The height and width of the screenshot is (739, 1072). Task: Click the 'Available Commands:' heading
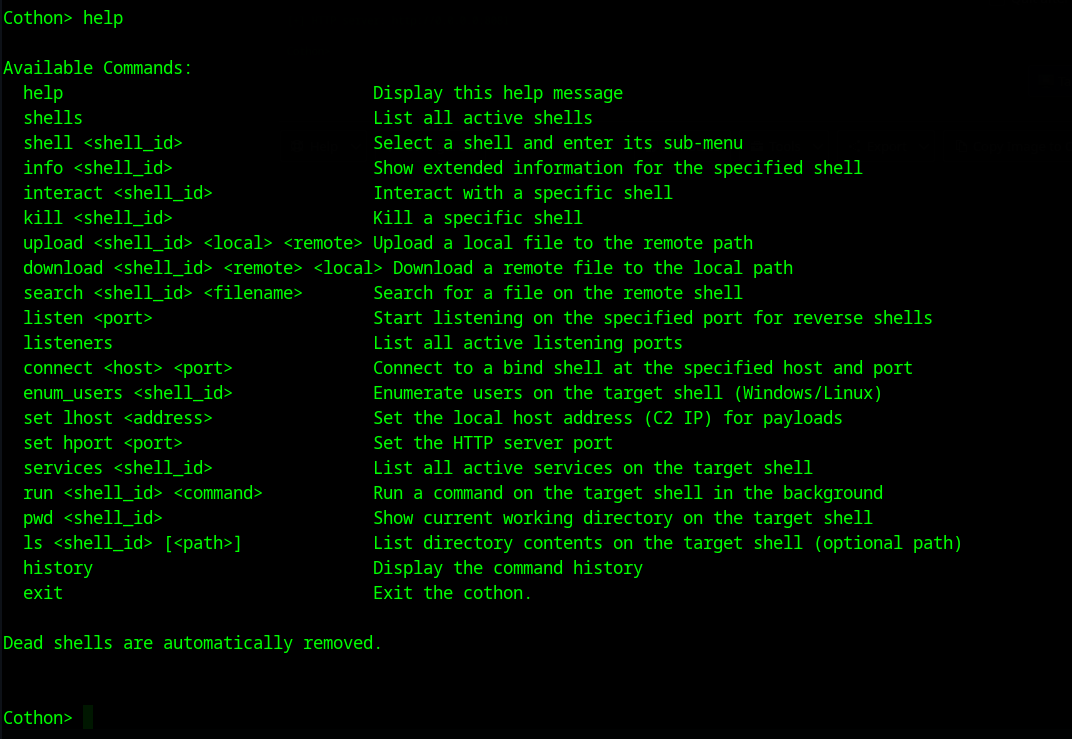[x=97, y=68]
